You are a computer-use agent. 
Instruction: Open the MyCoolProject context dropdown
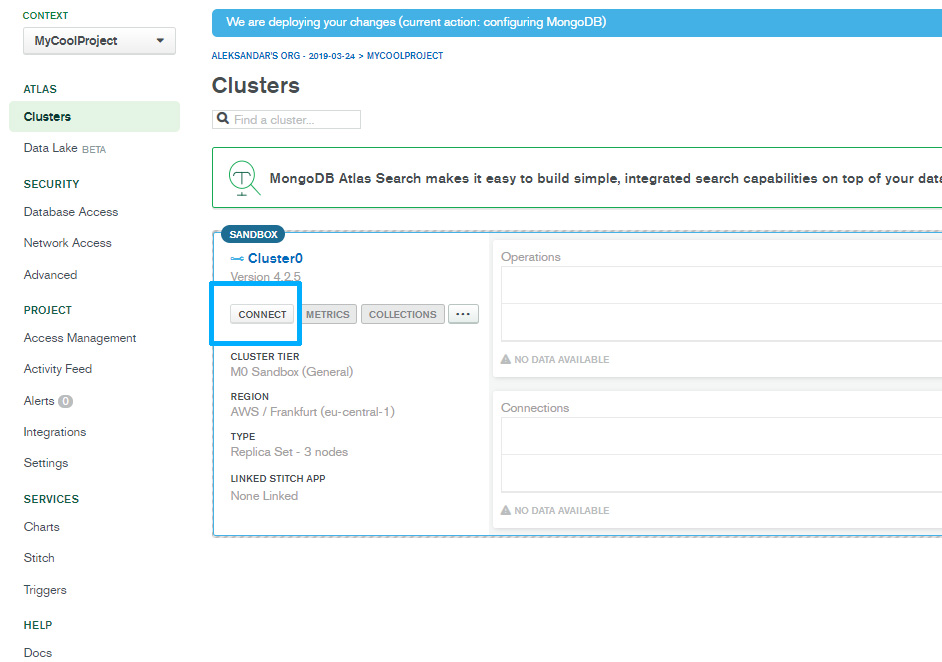pyautogui.click(x=99, y=41)
